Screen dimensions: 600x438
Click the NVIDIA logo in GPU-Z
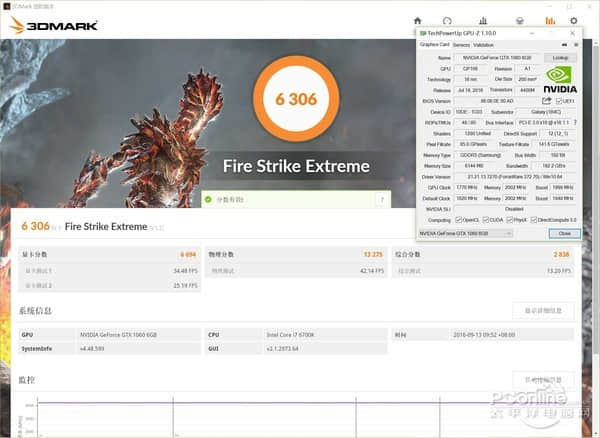click(560, 80)
